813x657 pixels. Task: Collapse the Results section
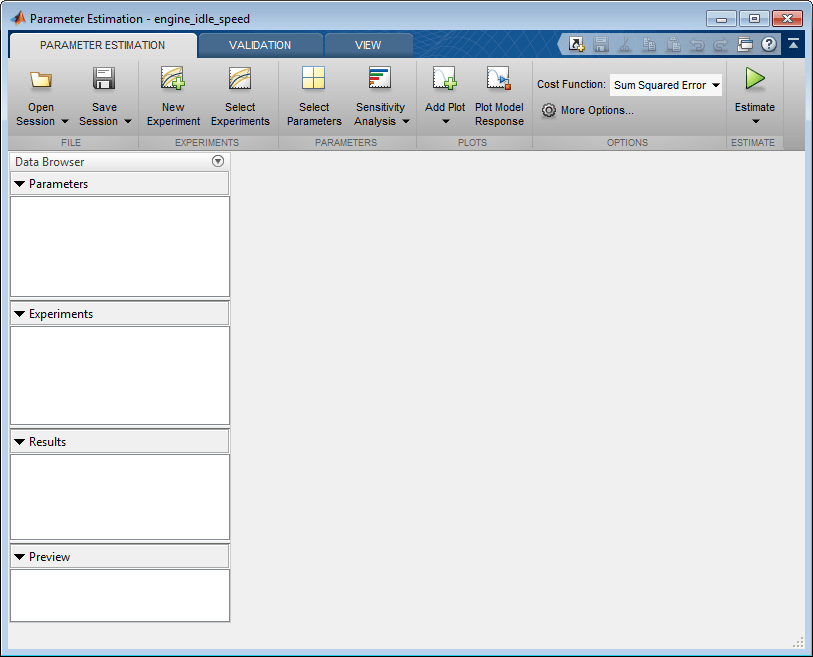(20, 442)
